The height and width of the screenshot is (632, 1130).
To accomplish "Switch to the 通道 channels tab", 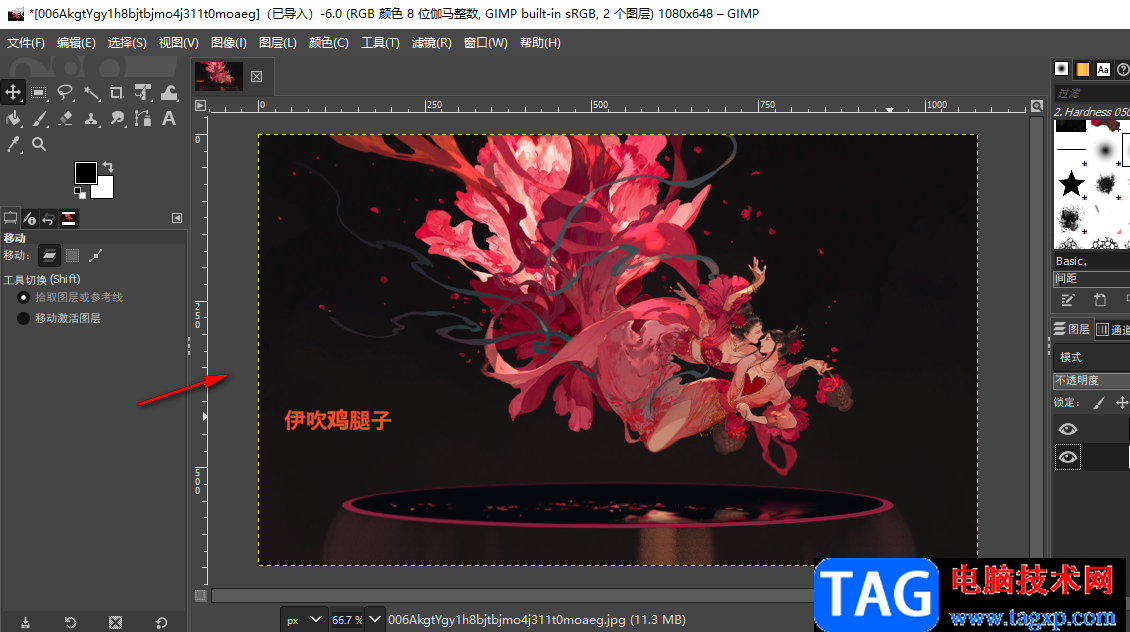I will click(x=1113, y=329).
